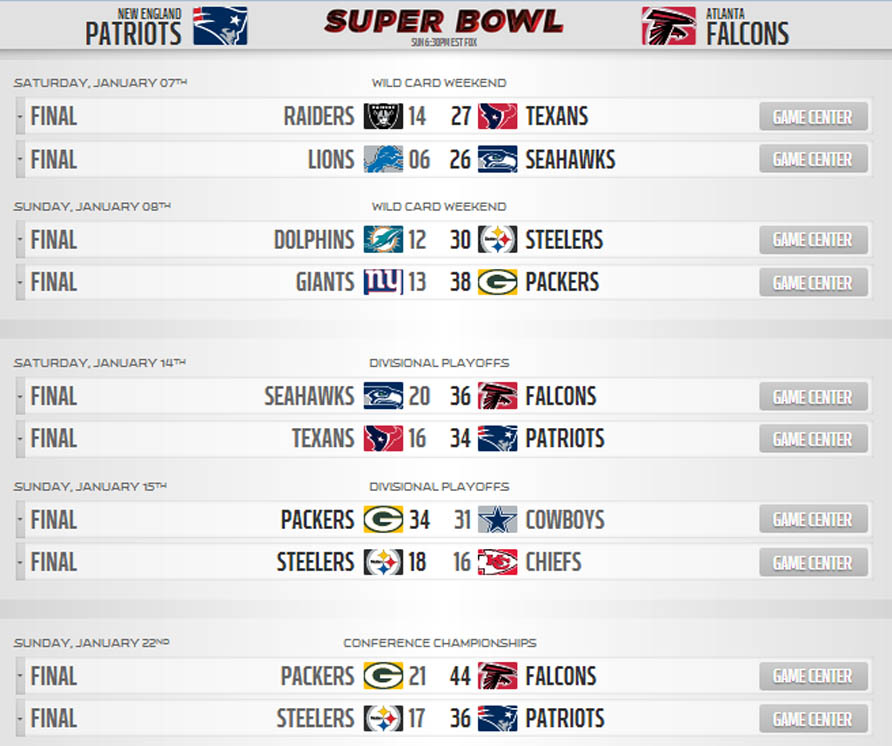Open the Patriots logo in the Super Bowl header
892x746 pixels.
coord(220,26)
